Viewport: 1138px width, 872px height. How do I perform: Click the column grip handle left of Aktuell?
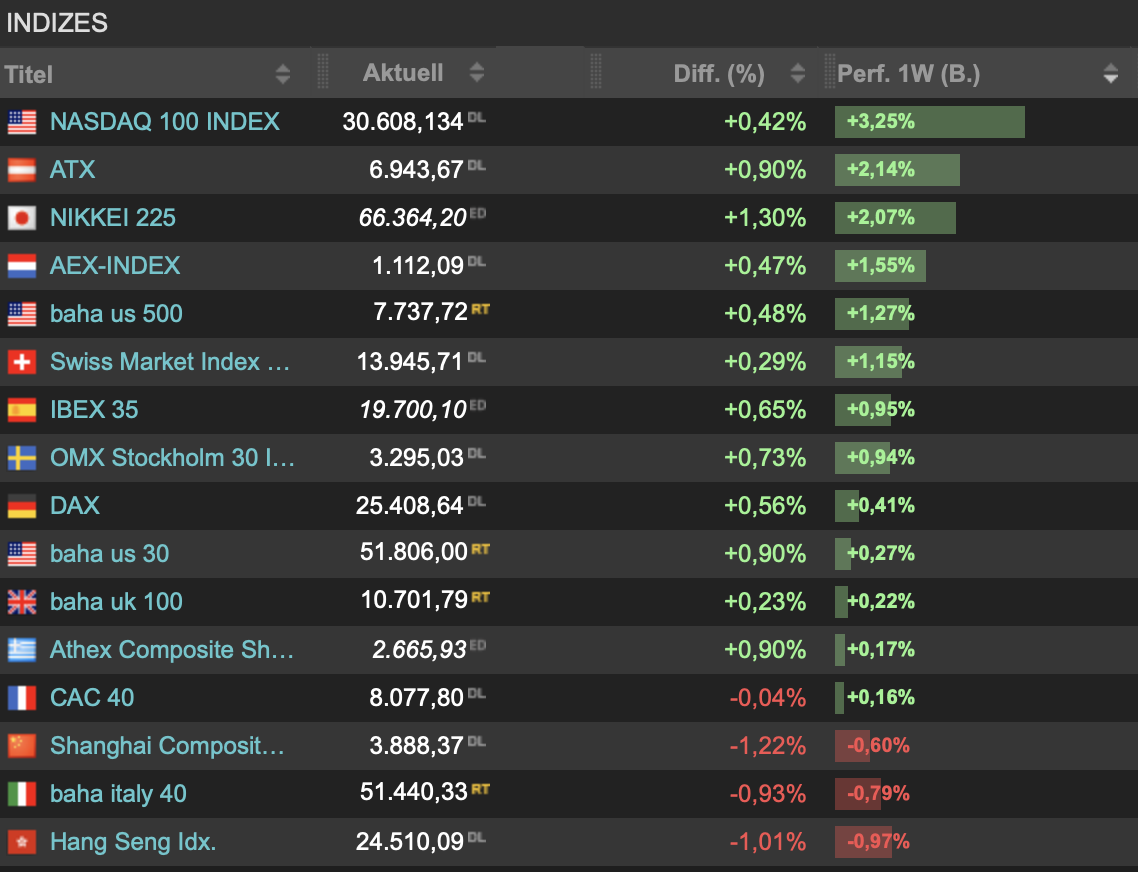point(323,72)
